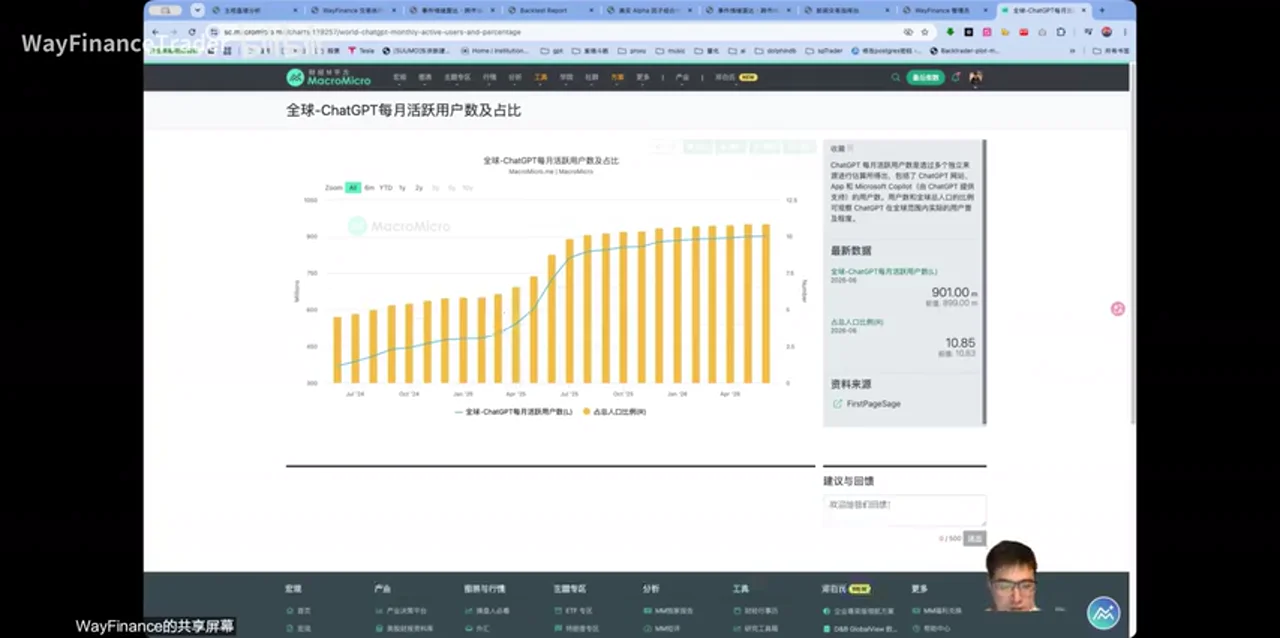Select the YTD zoom range
This screenshot has width=1280, height=638.
tap(386, 188)
